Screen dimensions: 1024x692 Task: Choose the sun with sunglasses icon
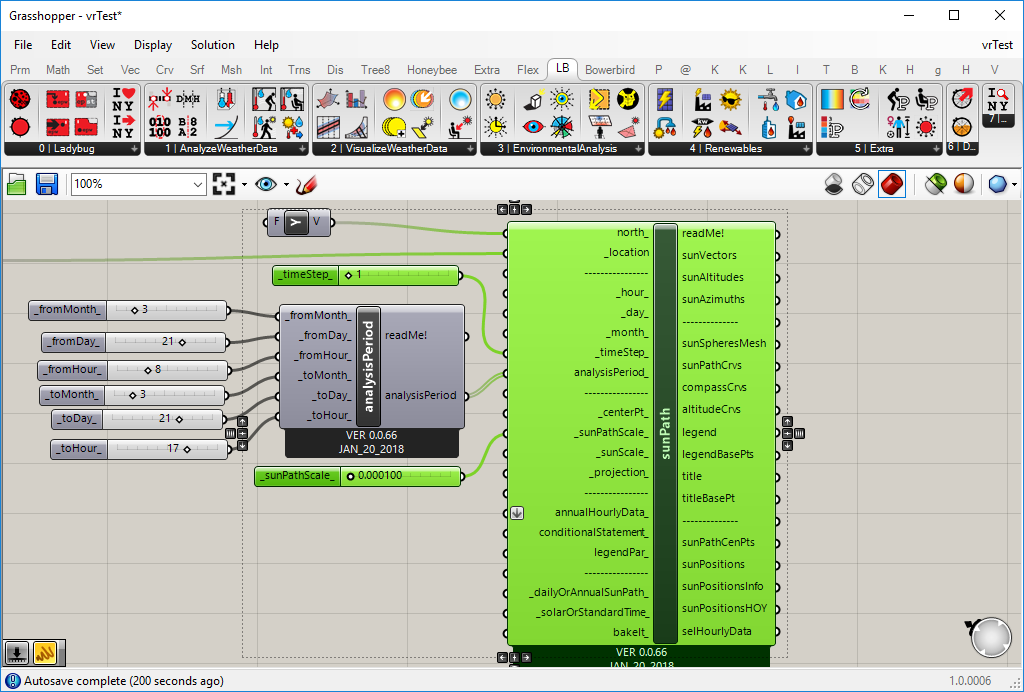(x=730, y=99)
